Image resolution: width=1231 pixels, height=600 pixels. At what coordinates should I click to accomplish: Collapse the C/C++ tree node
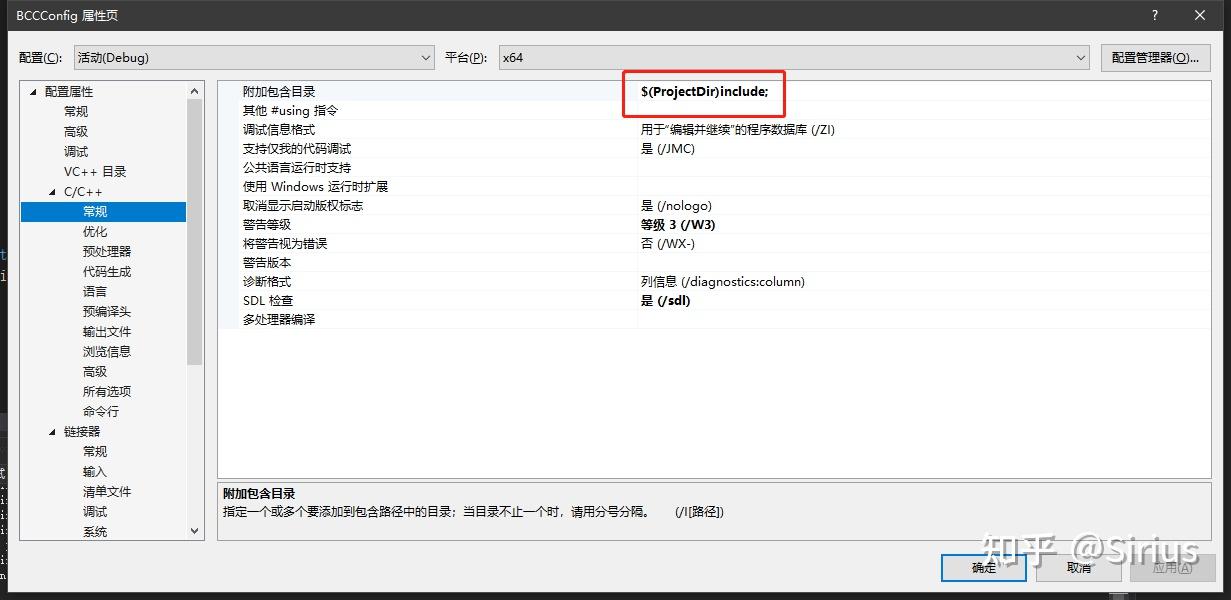pos(53,191)
